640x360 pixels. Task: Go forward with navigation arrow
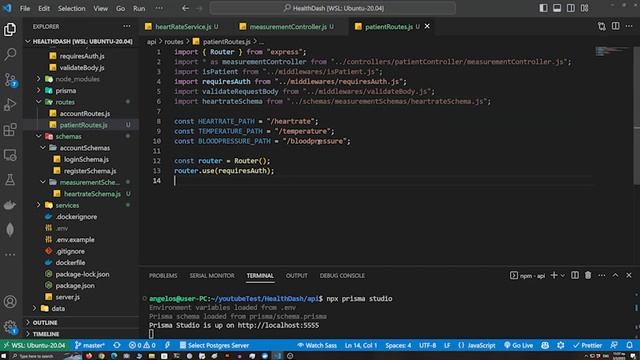pos(199,8)
